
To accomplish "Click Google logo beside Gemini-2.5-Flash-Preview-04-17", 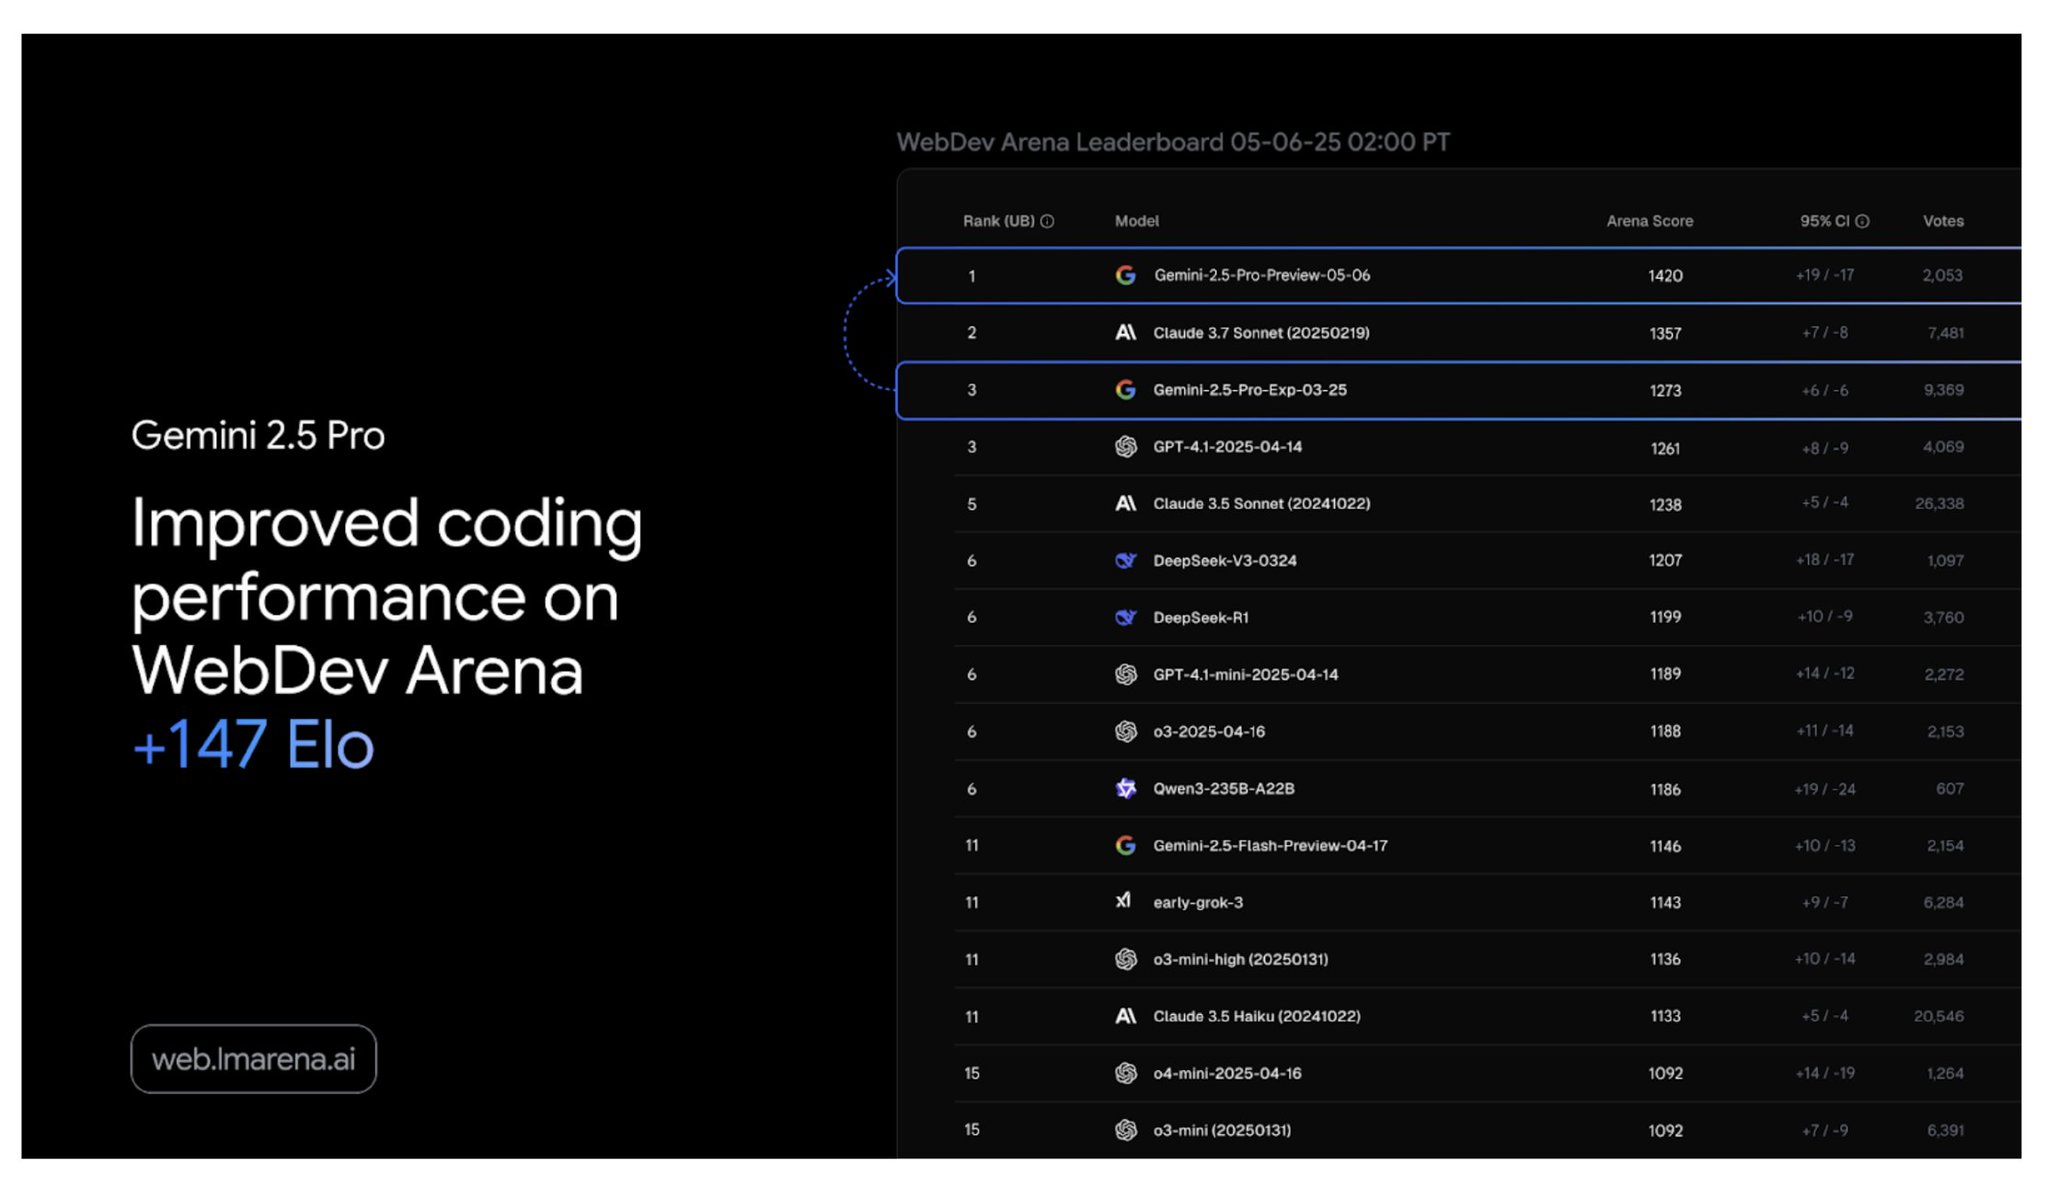I will (1125, 845).
